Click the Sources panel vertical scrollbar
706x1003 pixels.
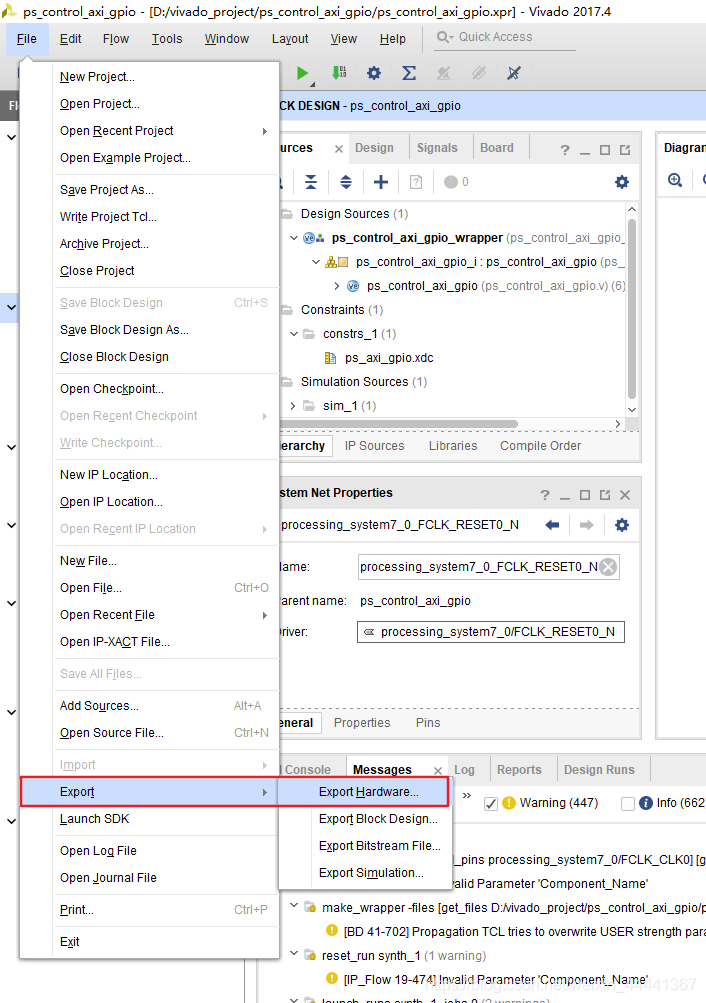pyautogui.click(x=632, y=308)
